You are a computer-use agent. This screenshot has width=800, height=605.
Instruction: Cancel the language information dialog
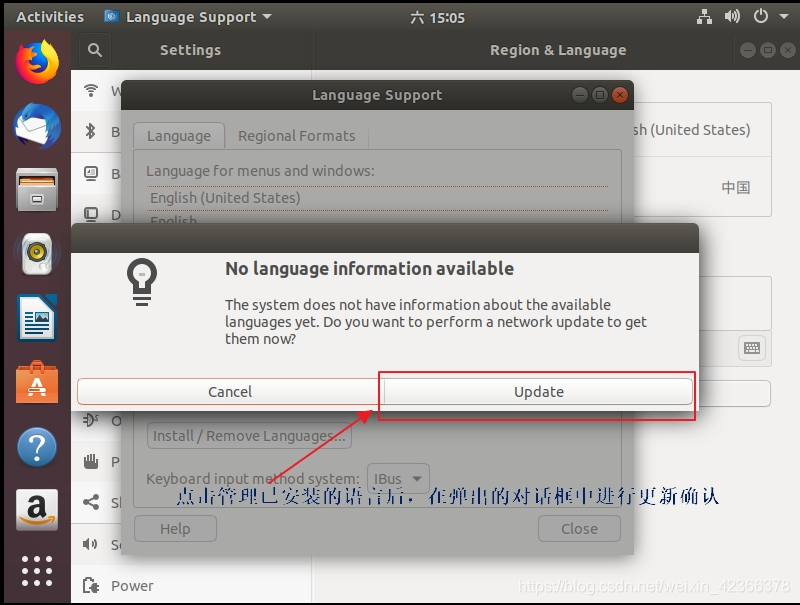tap(230, 392)
